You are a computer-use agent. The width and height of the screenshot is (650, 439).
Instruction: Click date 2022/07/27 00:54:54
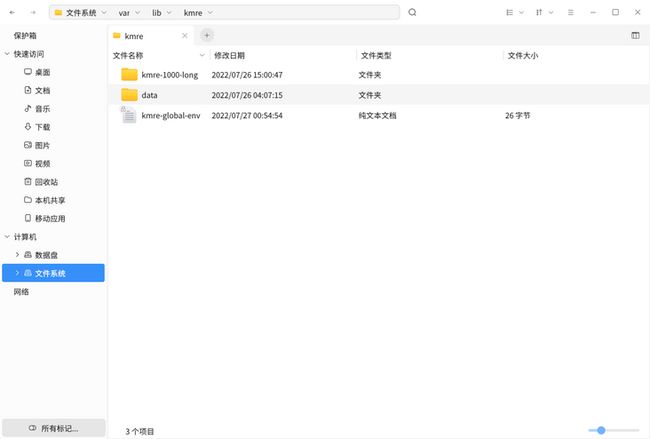tap(247, 116)
